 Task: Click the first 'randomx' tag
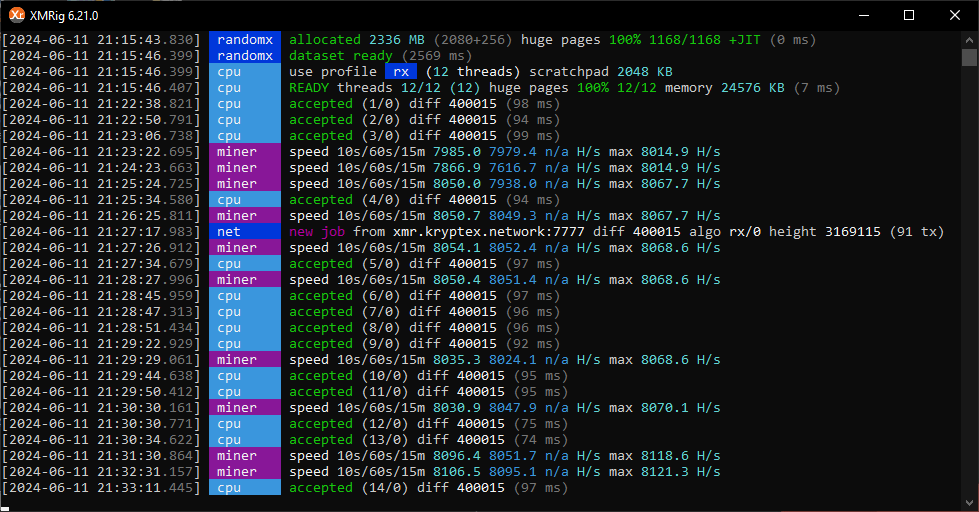(245, 40)
